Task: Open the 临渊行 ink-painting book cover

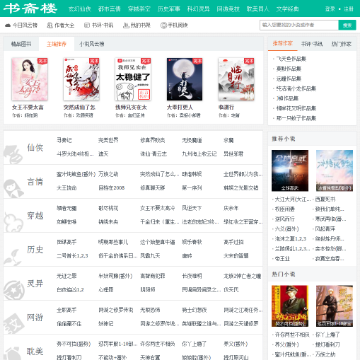Action: click(x=236, y=79)
